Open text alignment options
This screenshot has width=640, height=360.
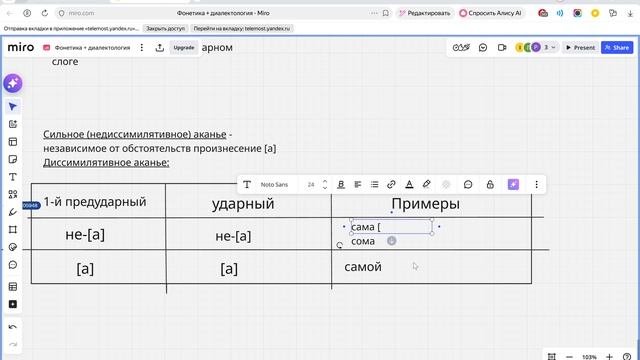[358, 184]
